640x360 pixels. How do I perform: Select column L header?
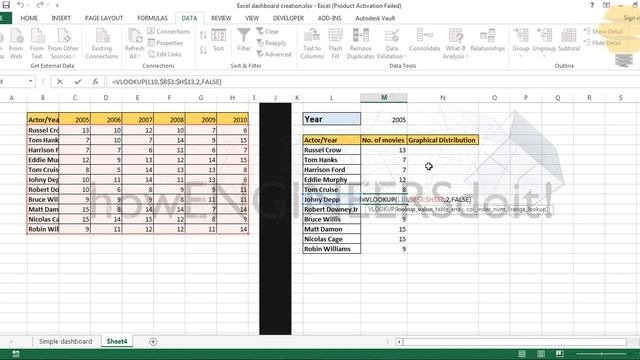click(331, 98)
